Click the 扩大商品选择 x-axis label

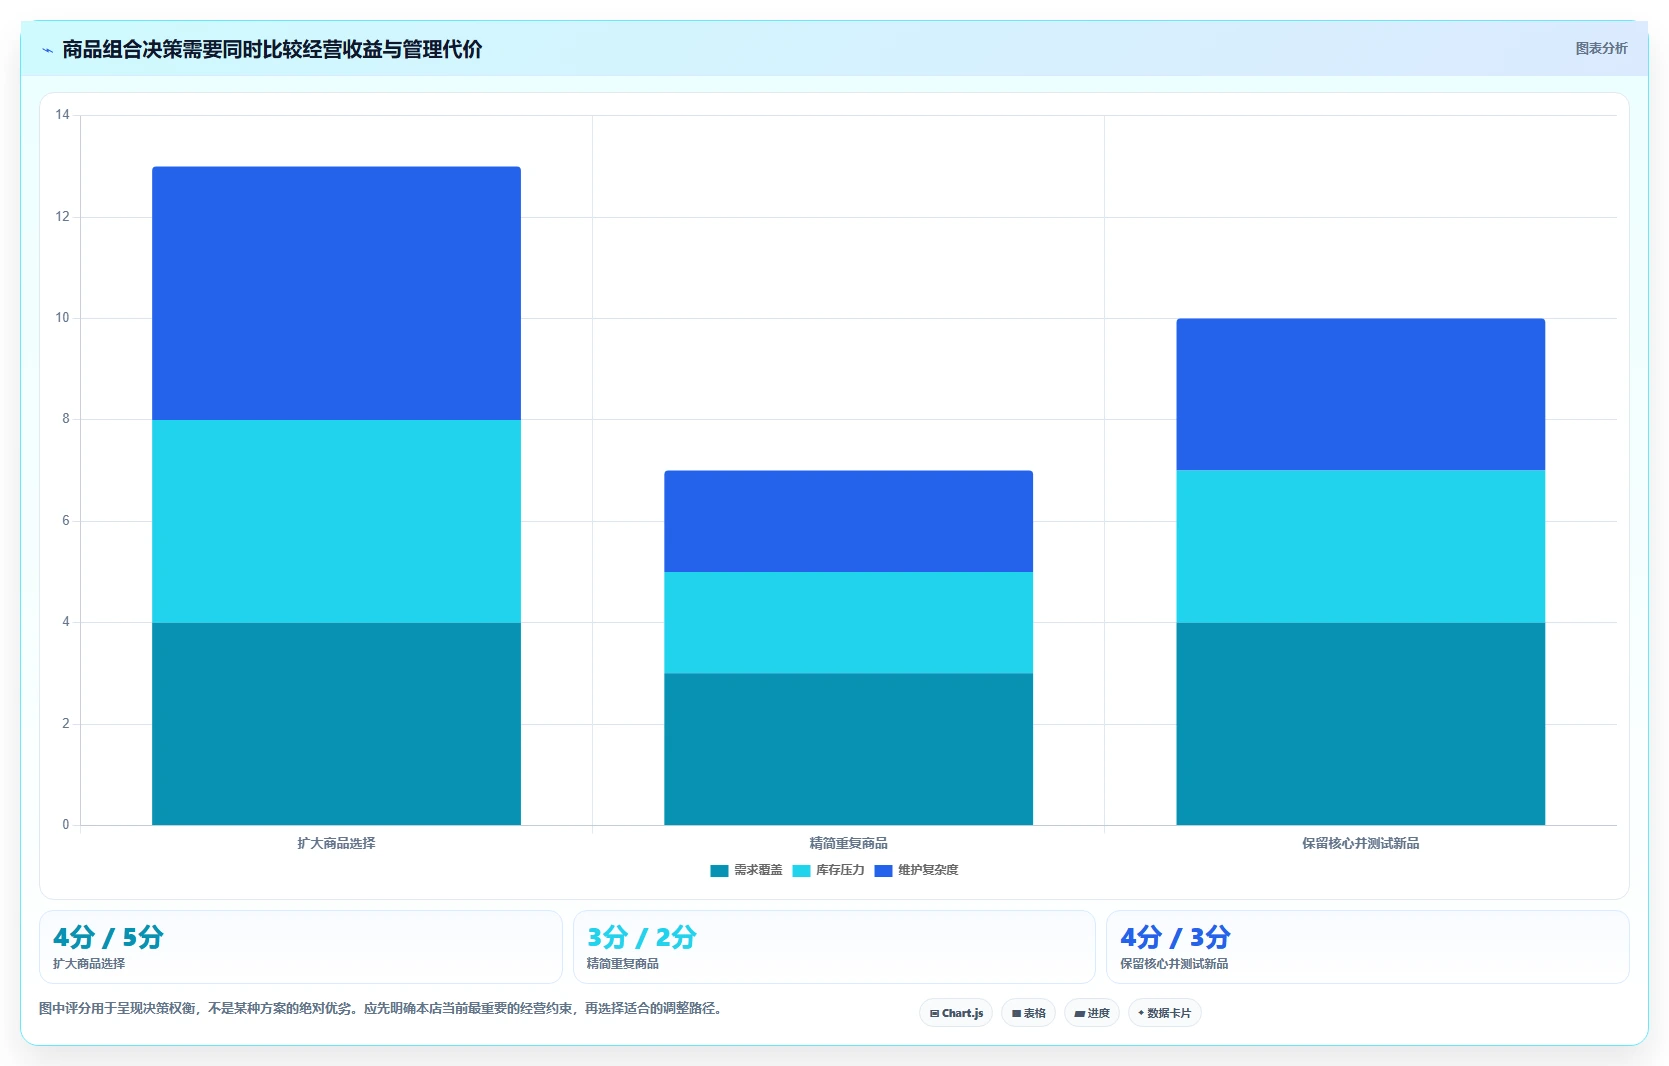336,843
